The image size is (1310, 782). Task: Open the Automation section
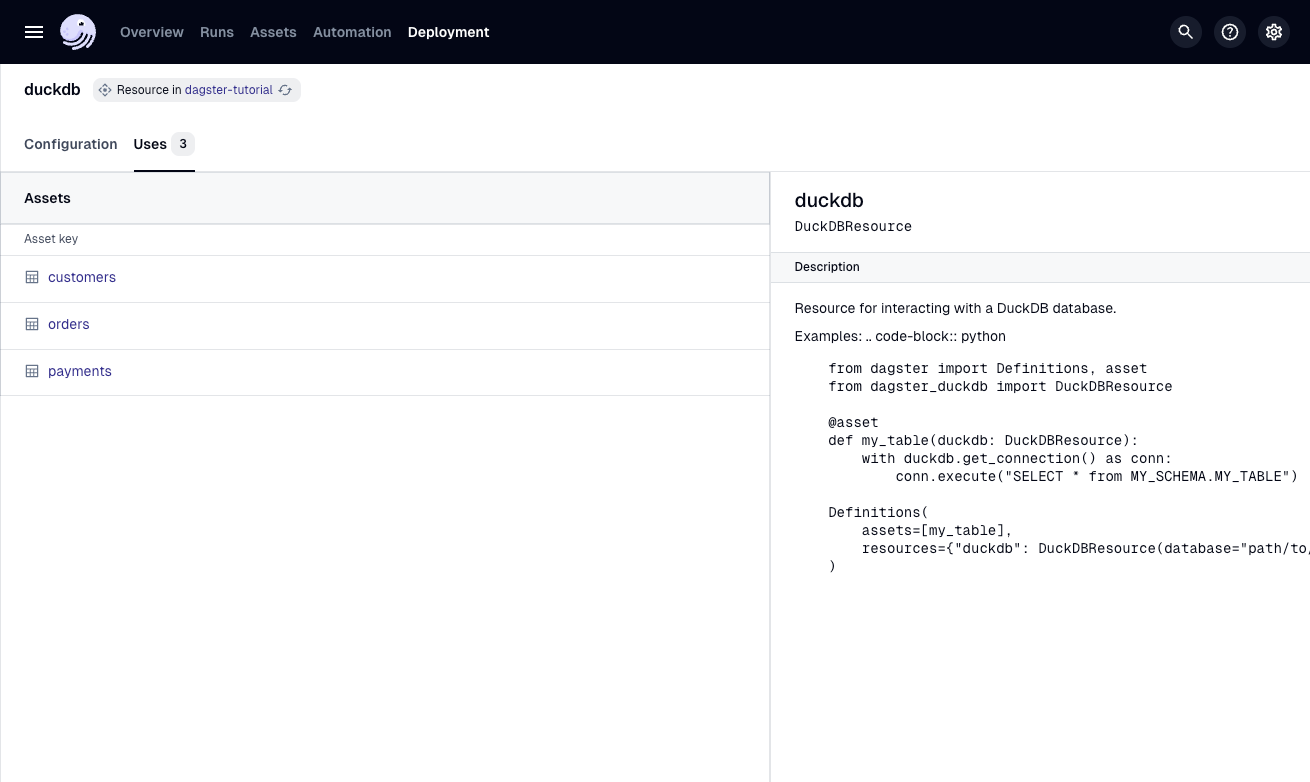click(x=352, y=32)
